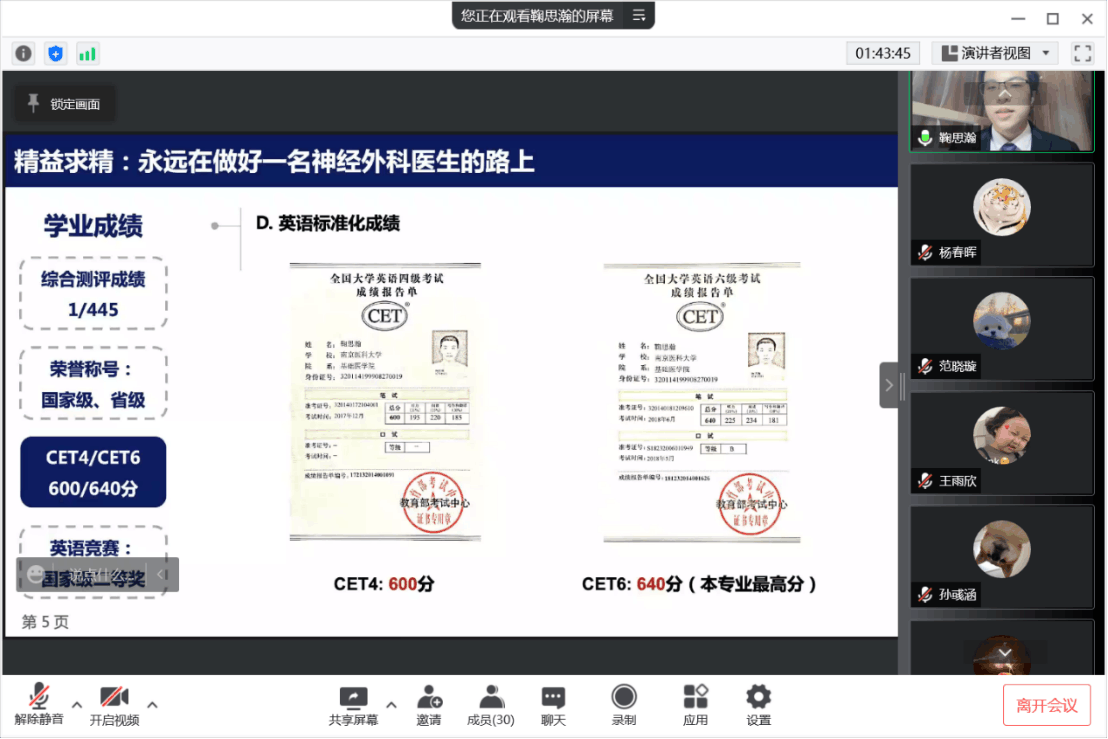This screenshot has width=1108, height=739.
Task: Pin the view with 锁定画面
Action: (x=64, y=104)
